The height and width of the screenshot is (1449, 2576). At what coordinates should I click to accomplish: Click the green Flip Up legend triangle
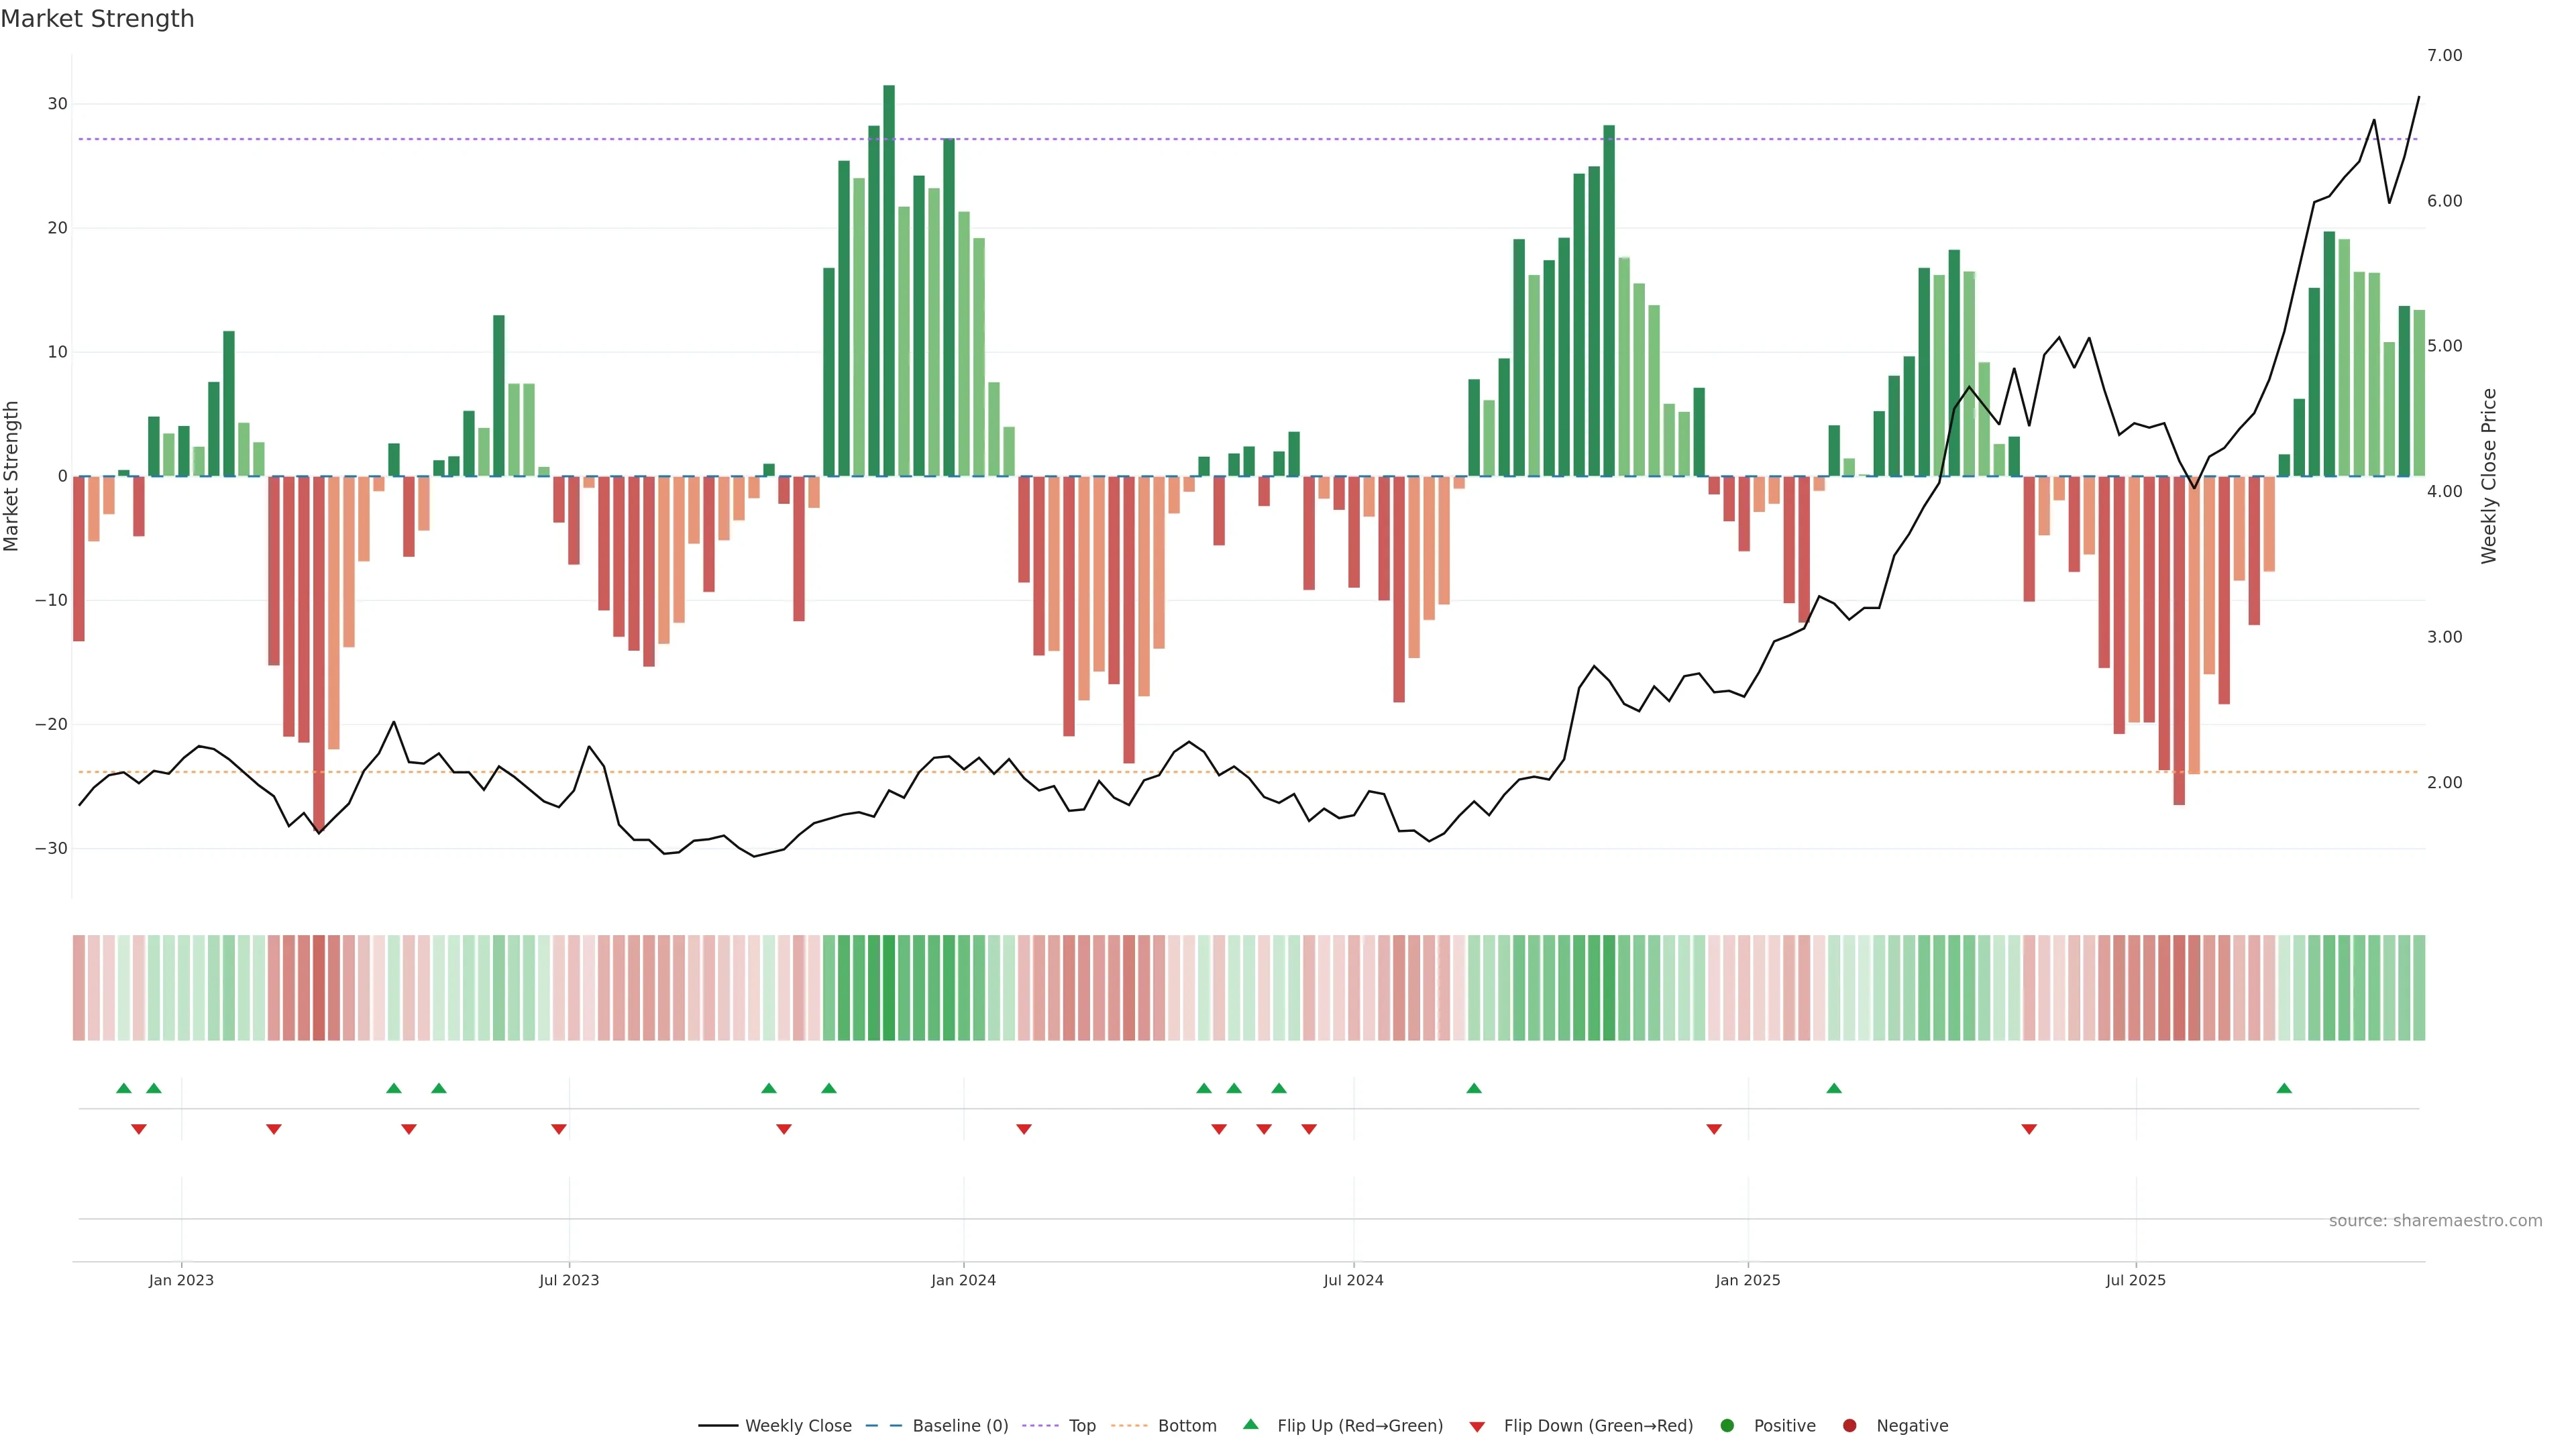[1250, 1424]
